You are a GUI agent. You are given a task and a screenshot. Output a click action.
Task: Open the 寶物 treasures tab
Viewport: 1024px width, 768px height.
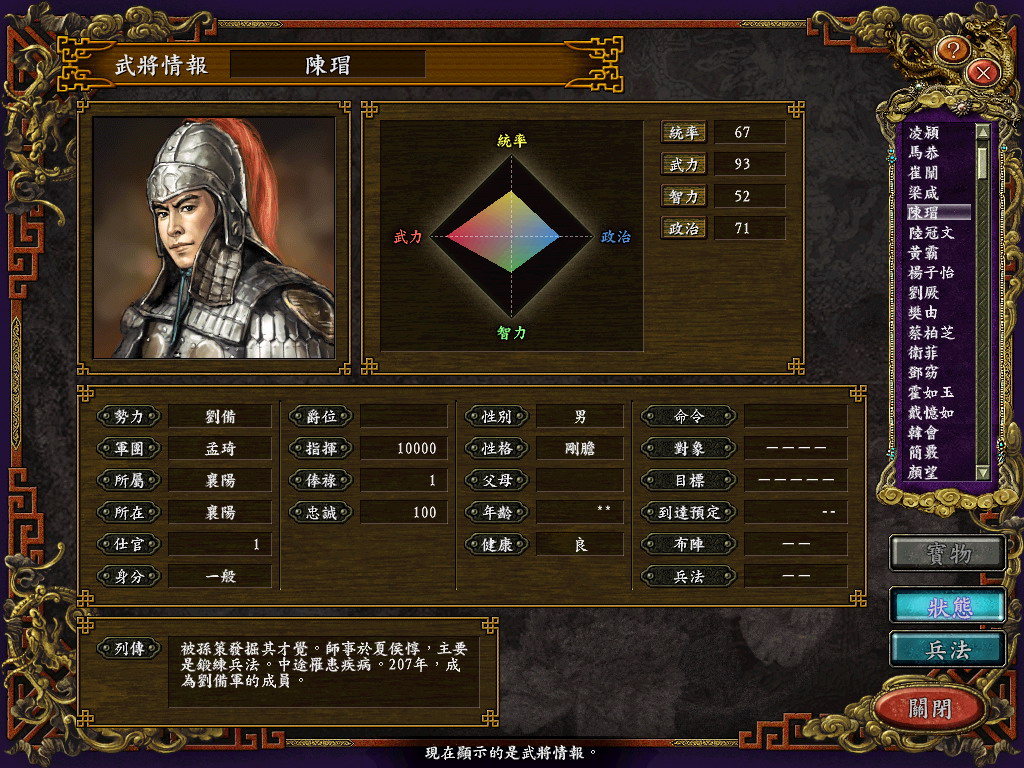point(948,554)
